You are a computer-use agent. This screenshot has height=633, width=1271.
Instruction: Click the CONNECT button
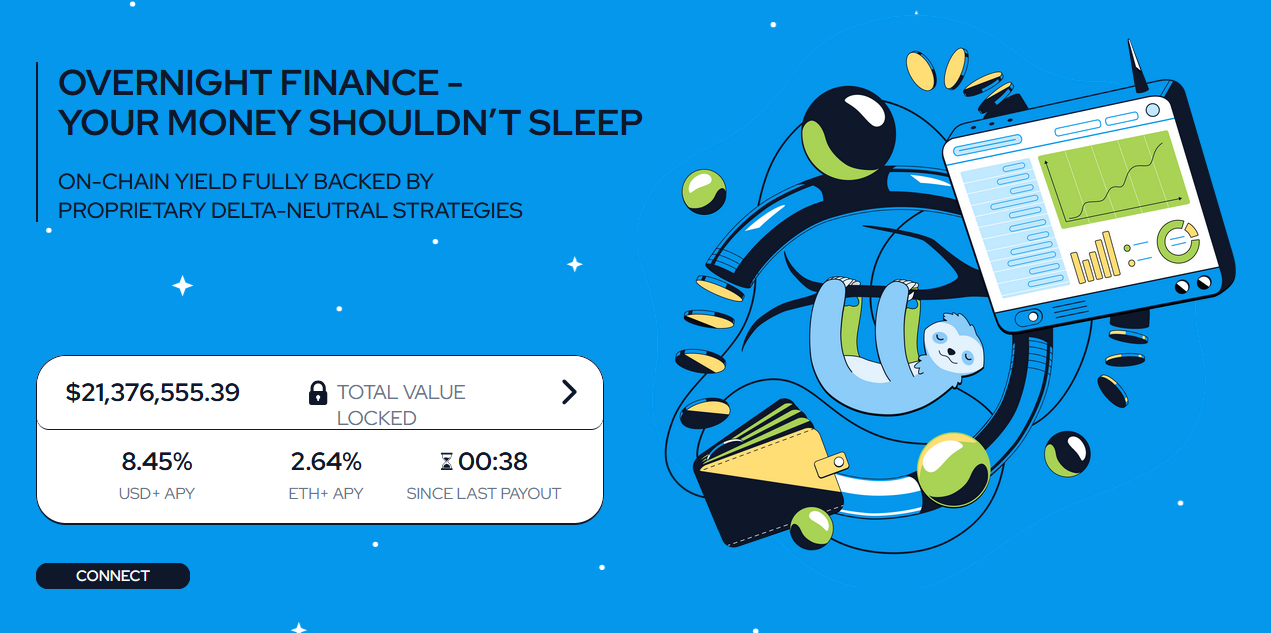(x=112, y=576)
